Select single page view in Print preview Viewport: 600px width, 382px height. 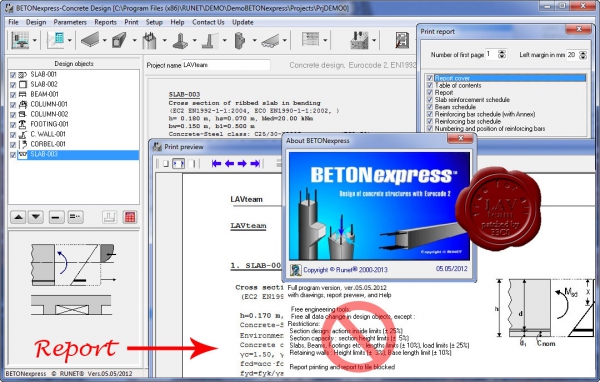(x=166, y=163)
